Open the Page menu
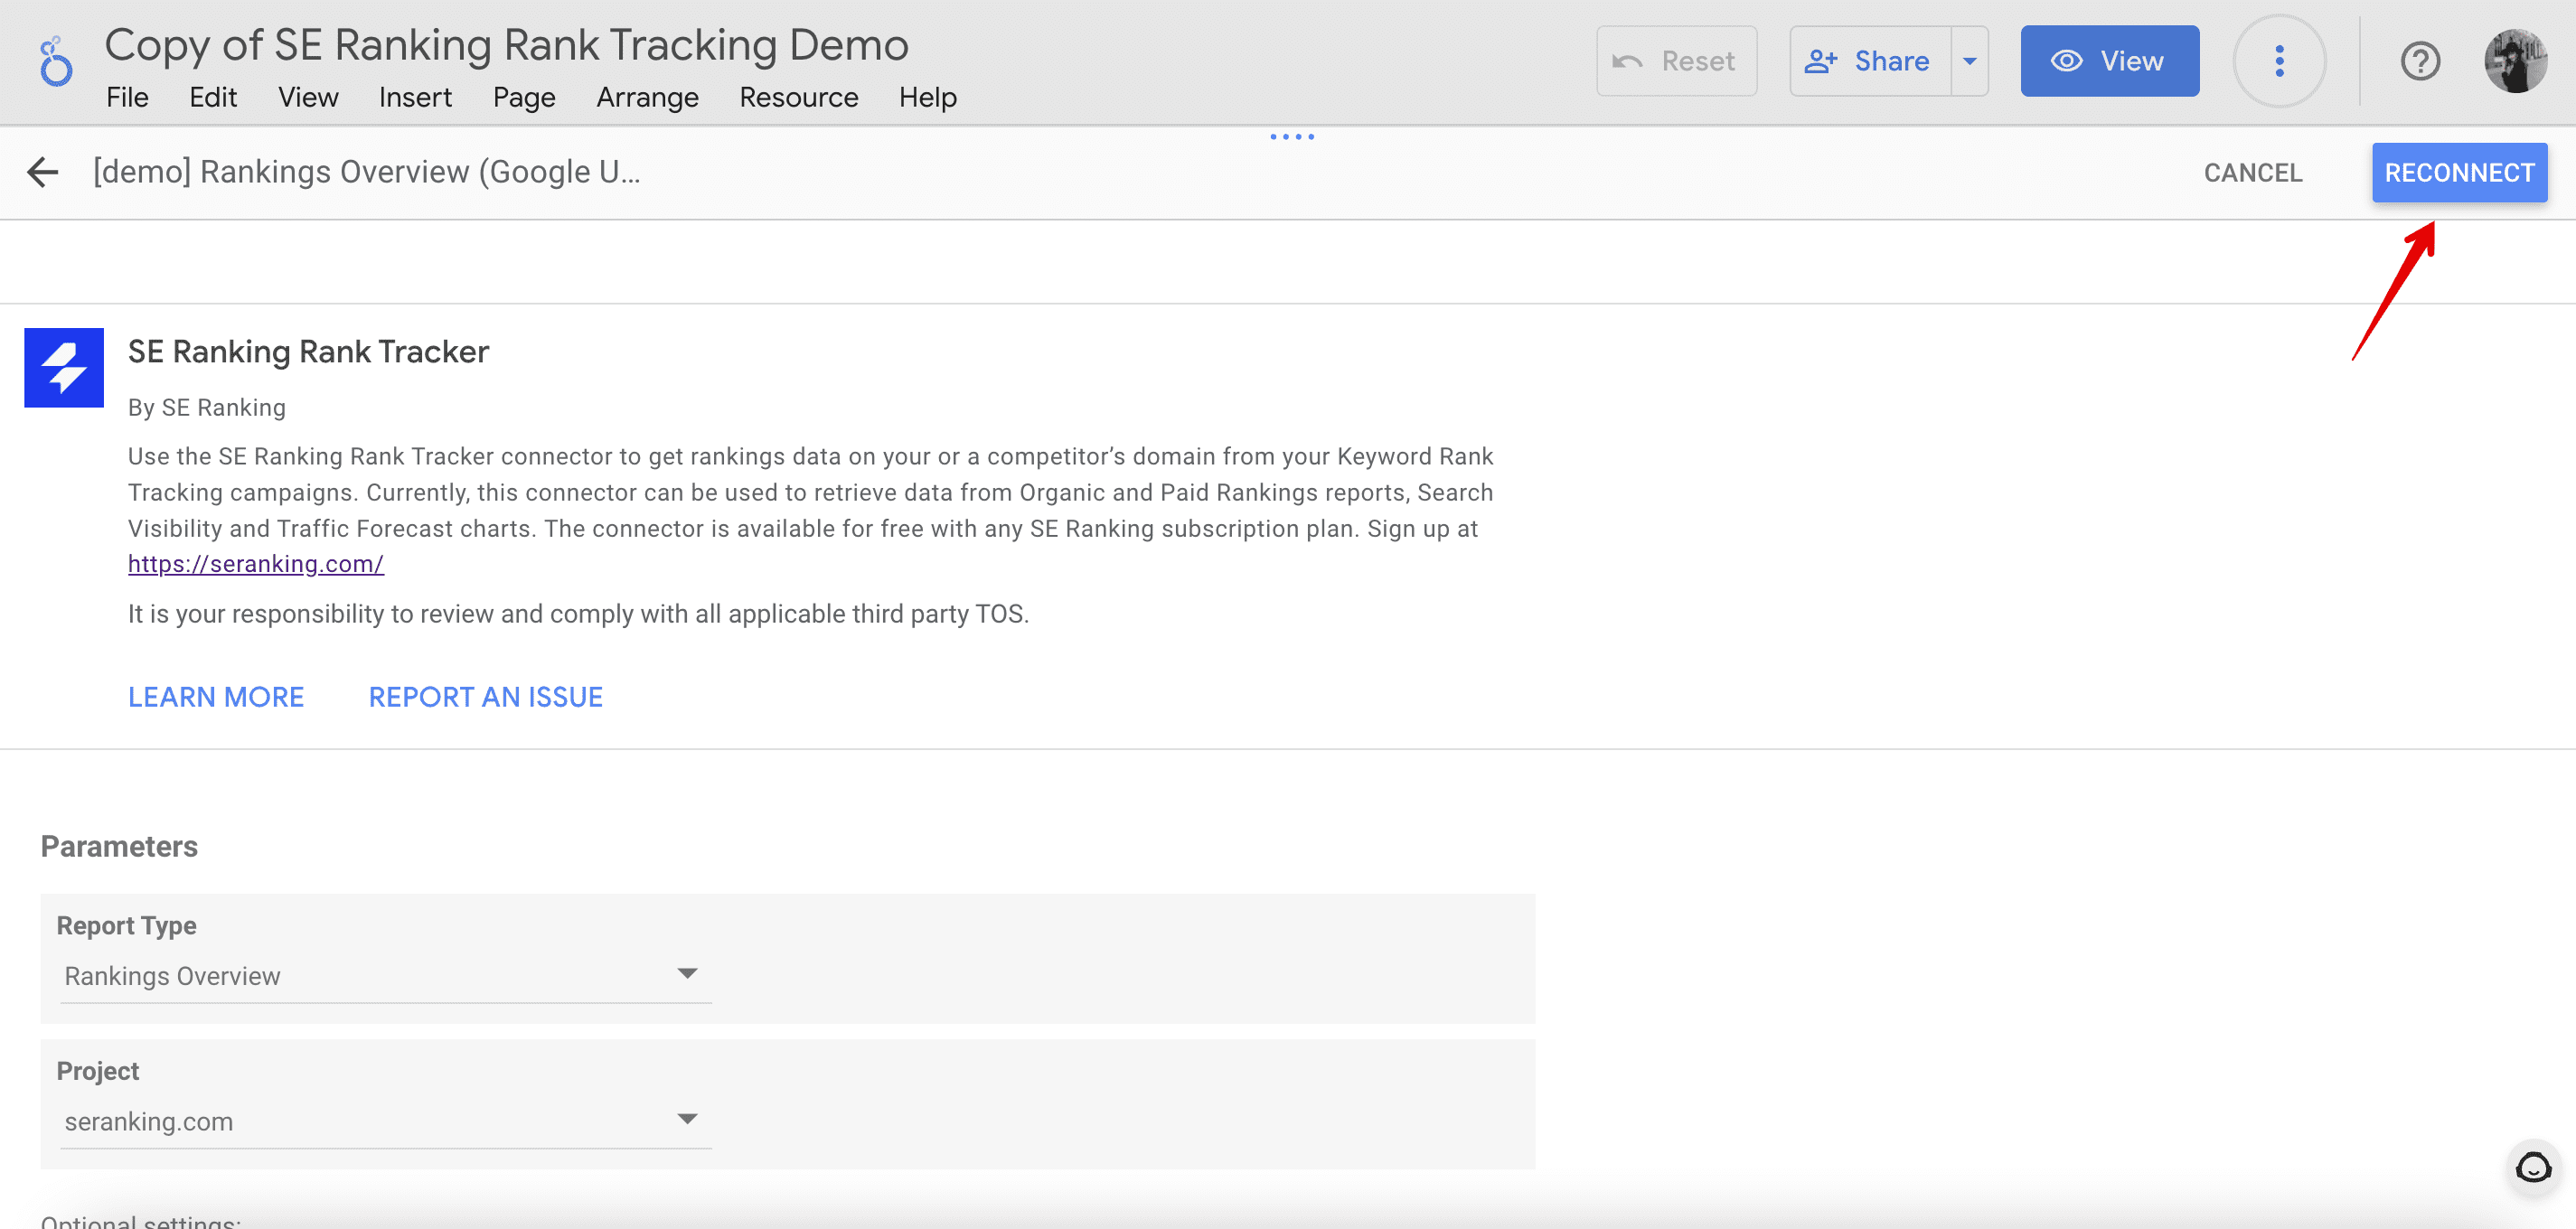 [524, 97]
